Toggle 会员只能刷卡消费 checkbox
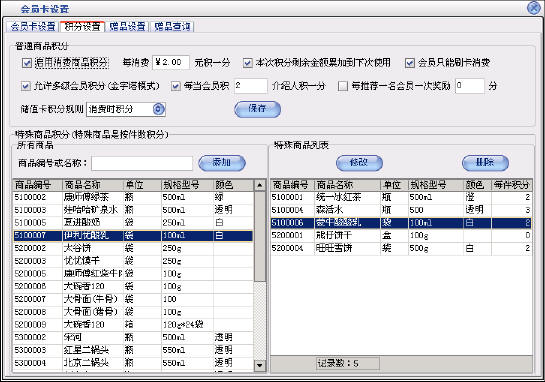This screenshot has width=545, height=382. (410, 63)
